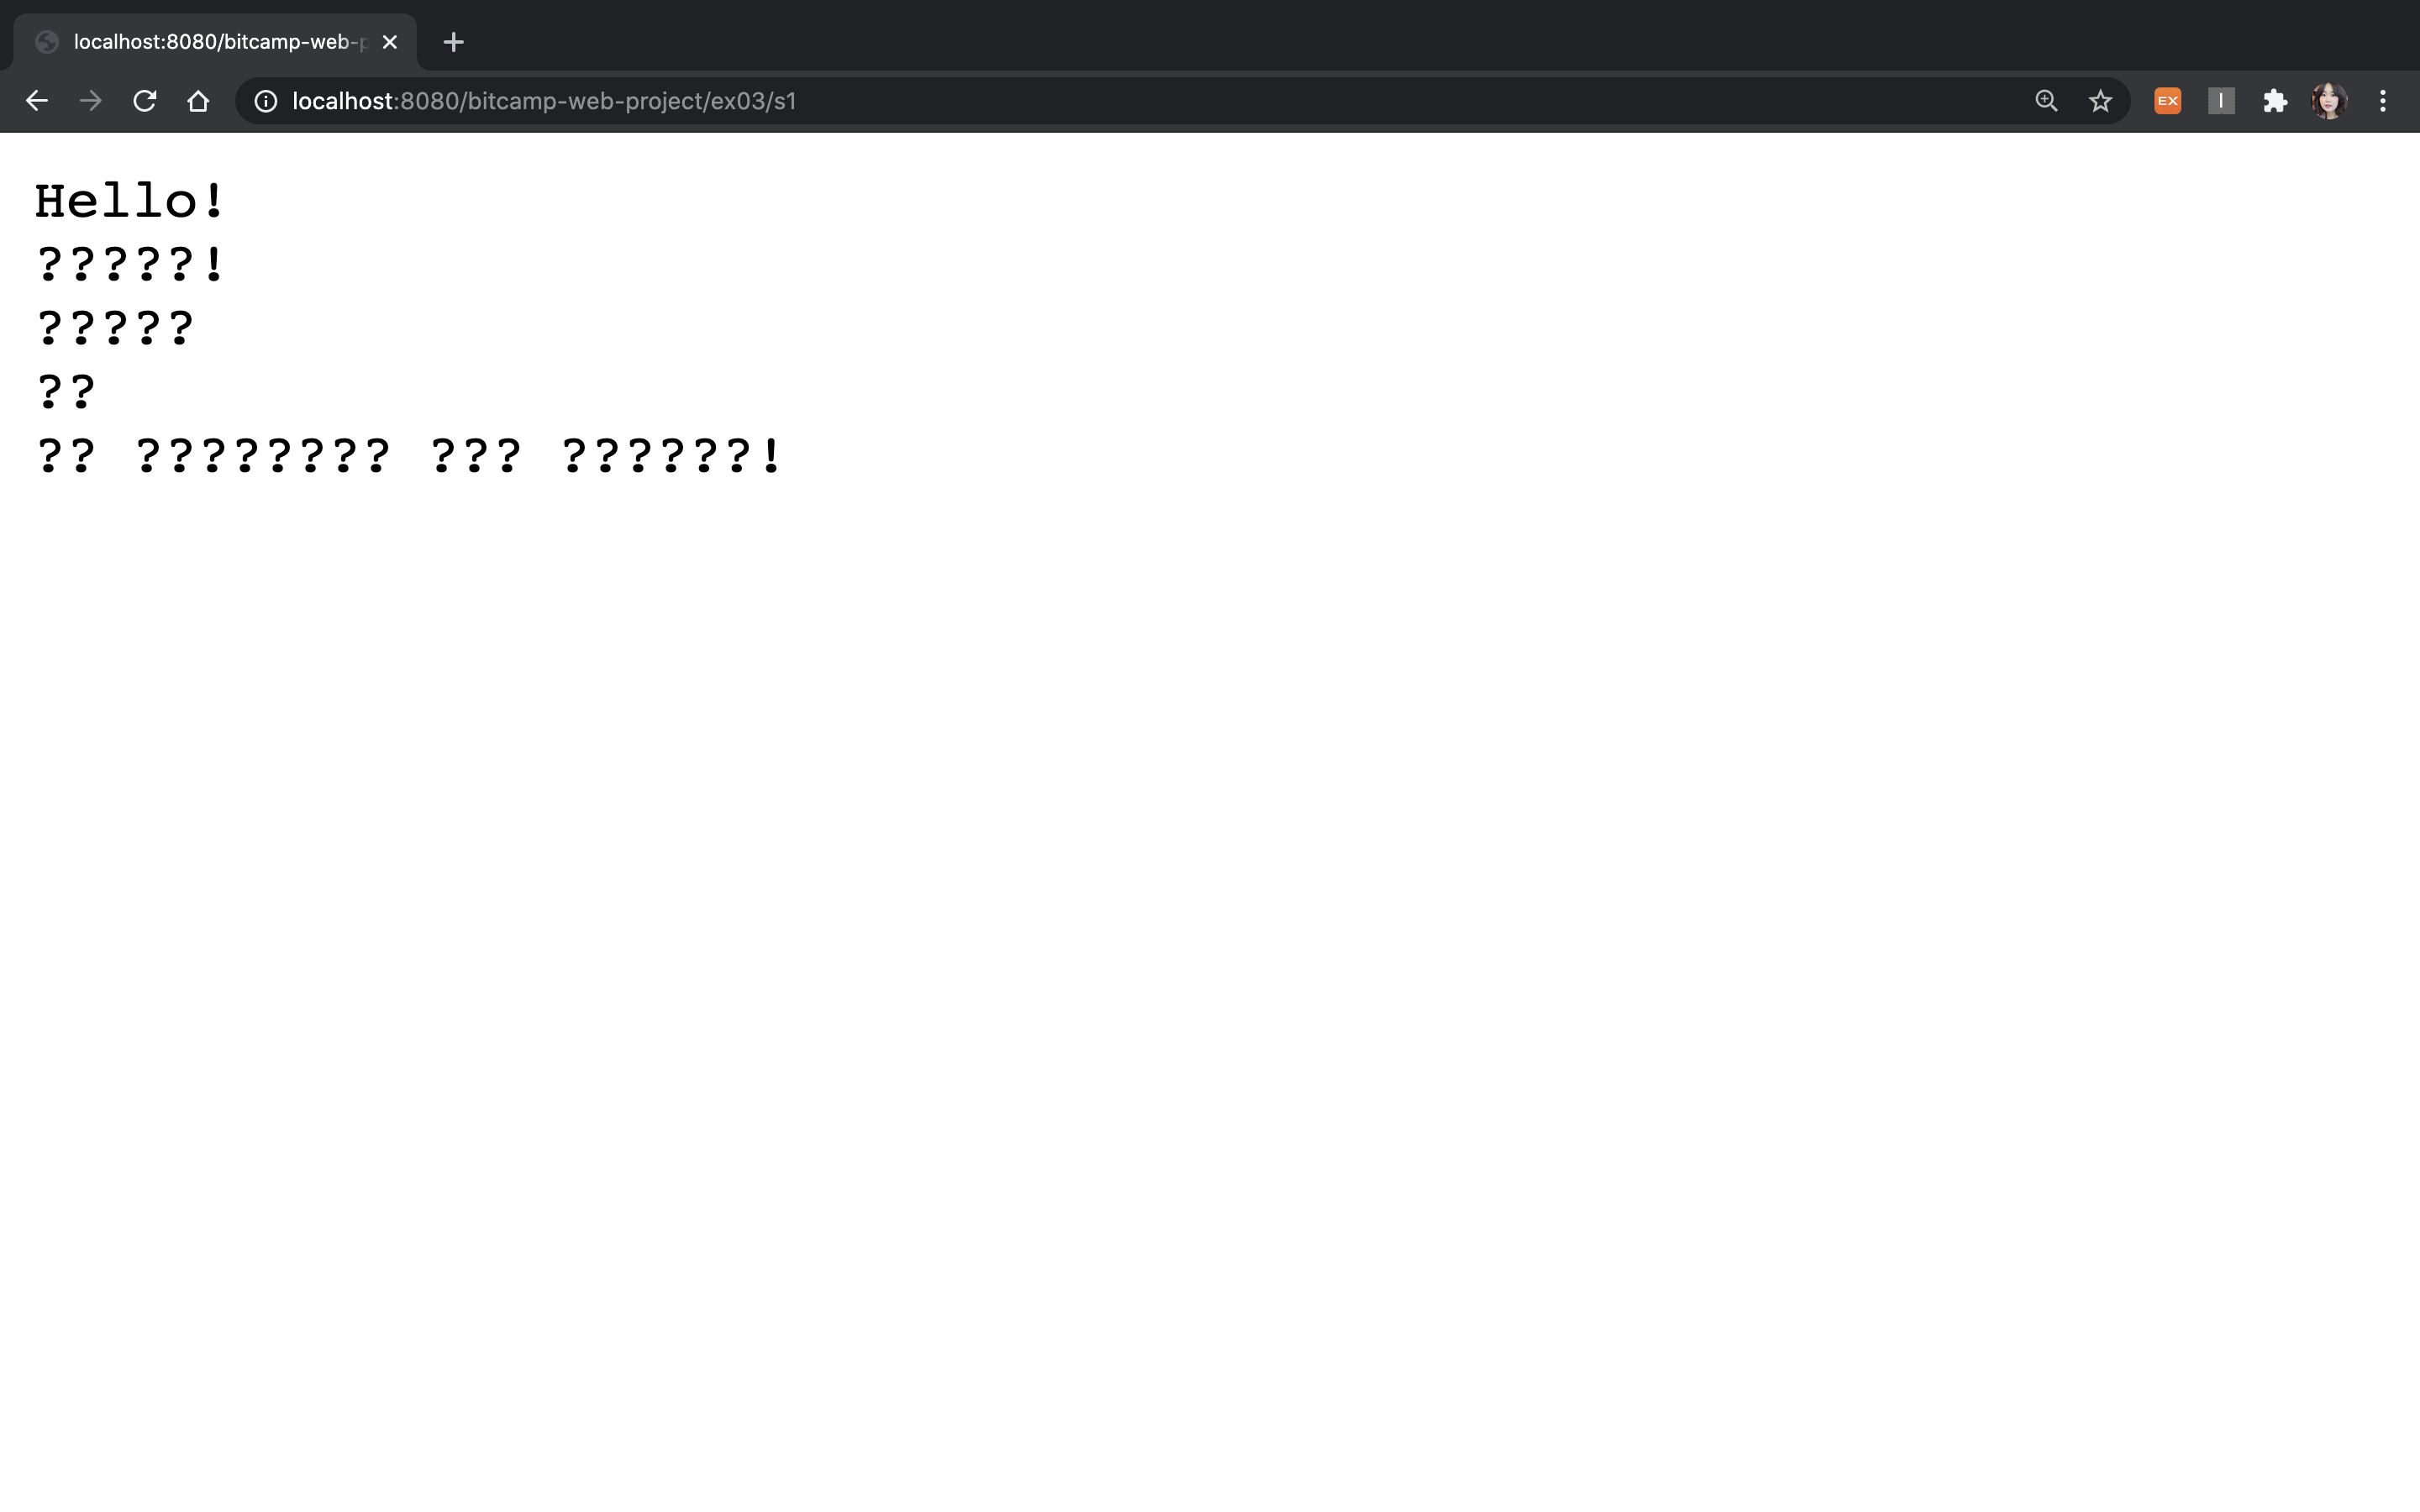This screenshot has height=1512, width=2420.
Task: Reload the current page
Action: (x=145, y=101)
